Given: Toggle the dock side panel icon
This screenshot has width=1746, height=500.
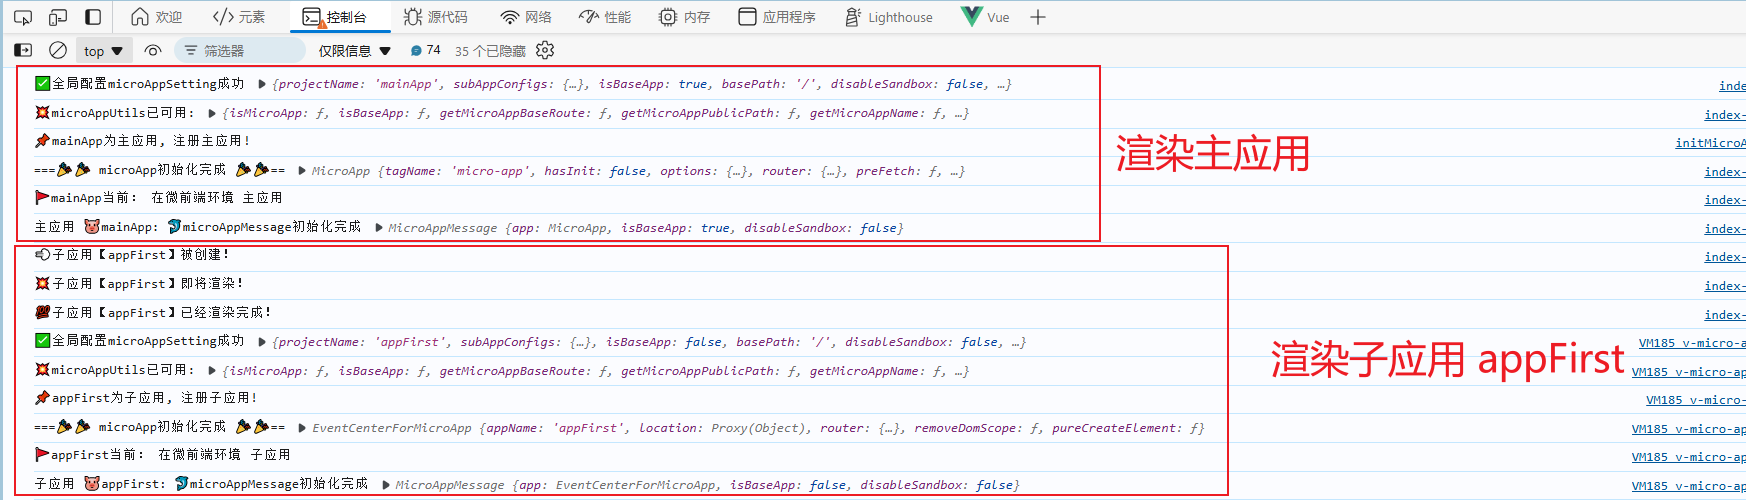Looking at the screenshot, I should (x=93, y=17).
